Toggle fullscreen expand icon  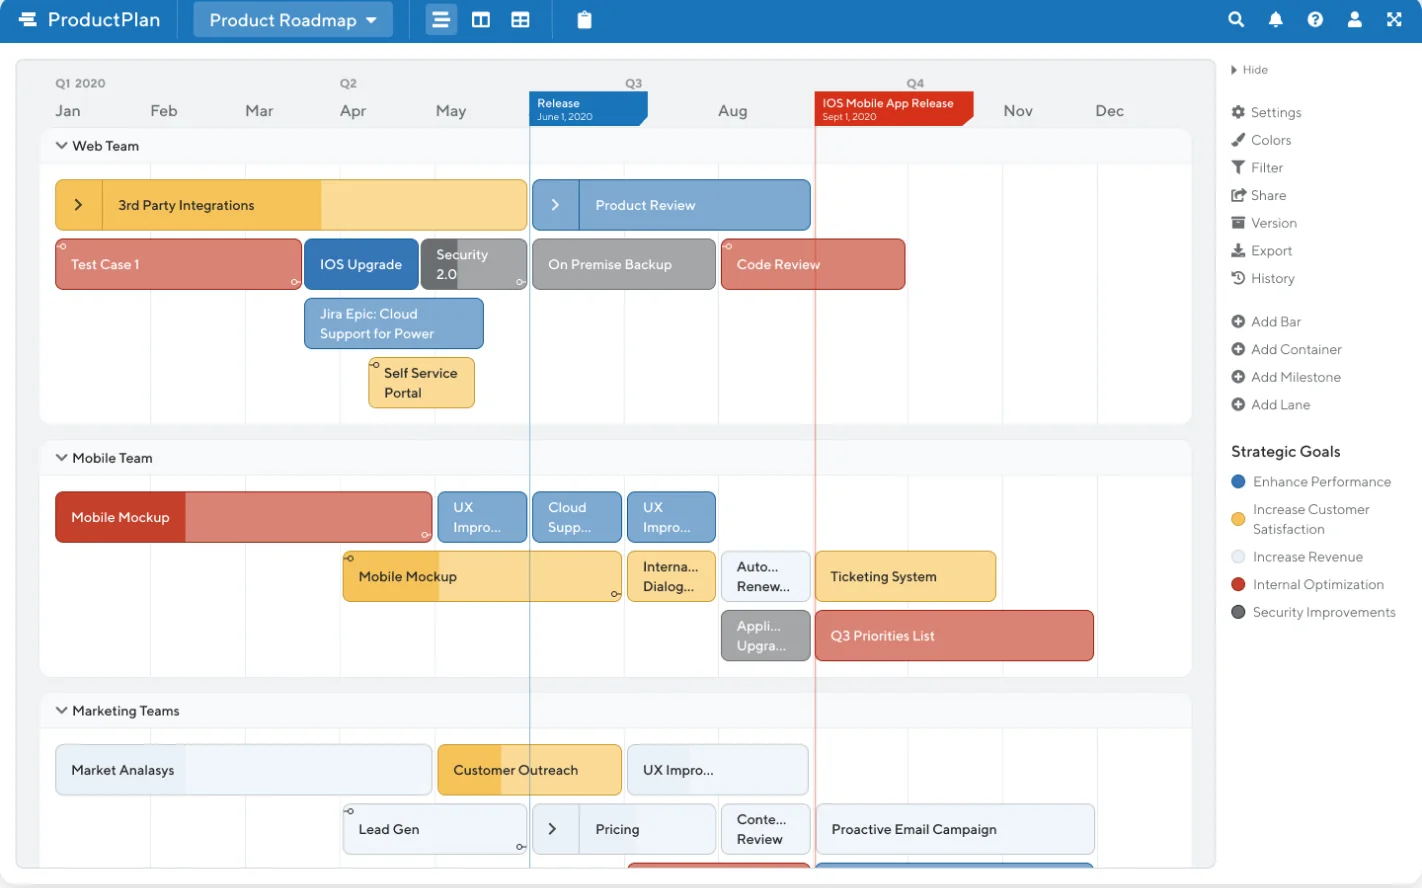[1394, 19]
